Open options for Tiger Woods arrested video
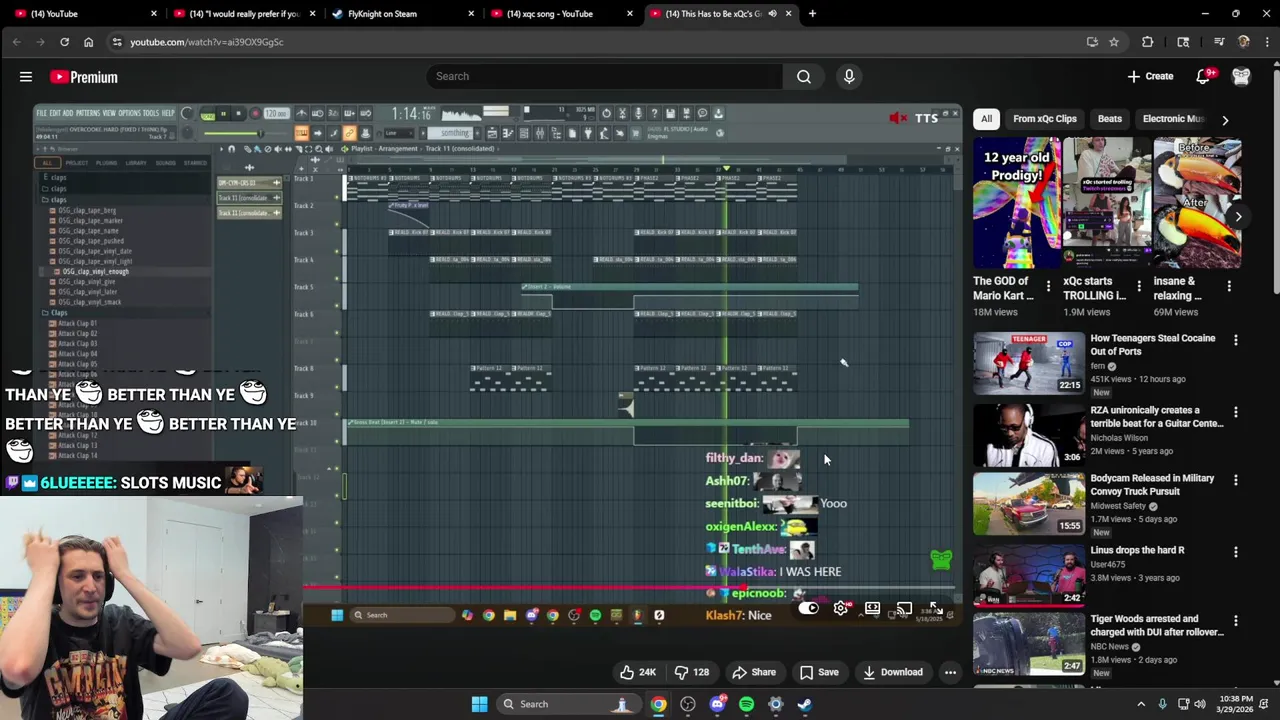 tap(1235, 621)
